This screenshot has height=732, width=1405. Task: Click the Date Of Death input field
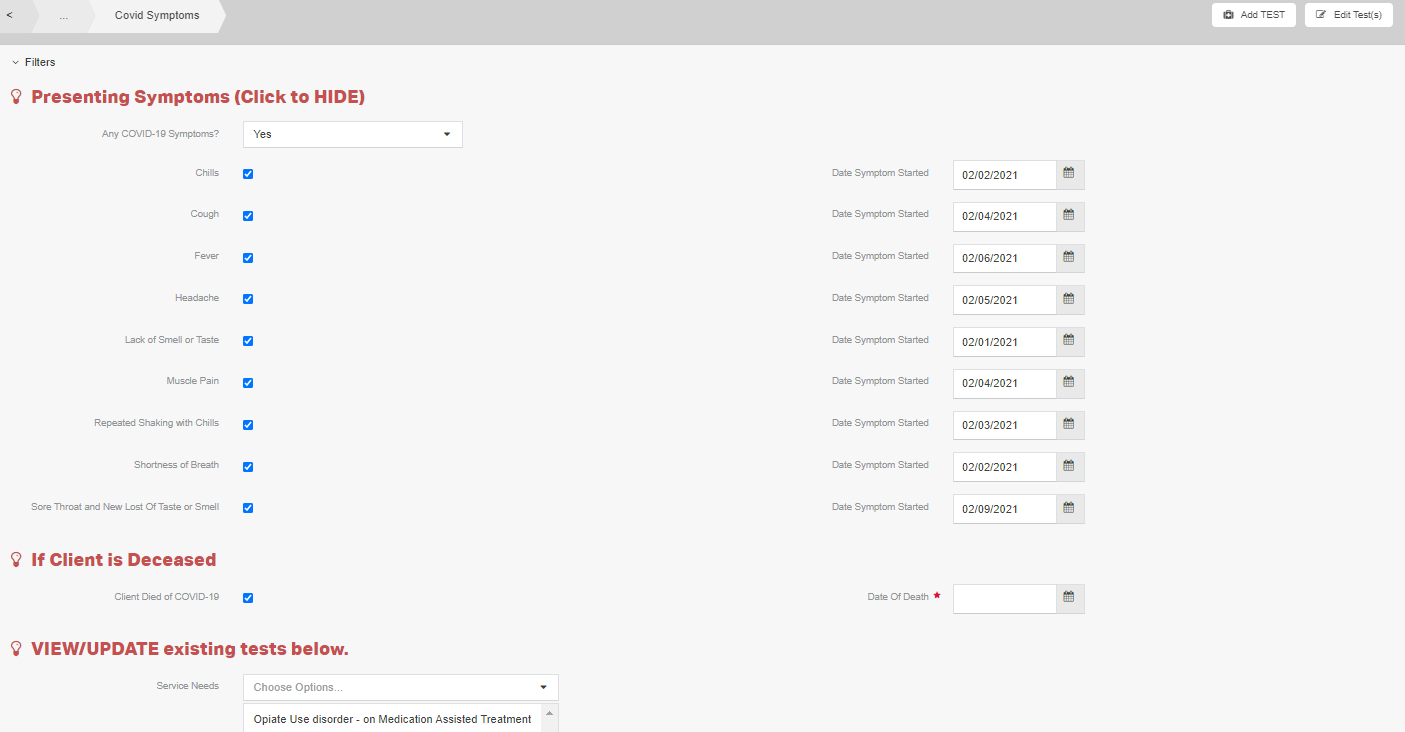point(1004,598)
